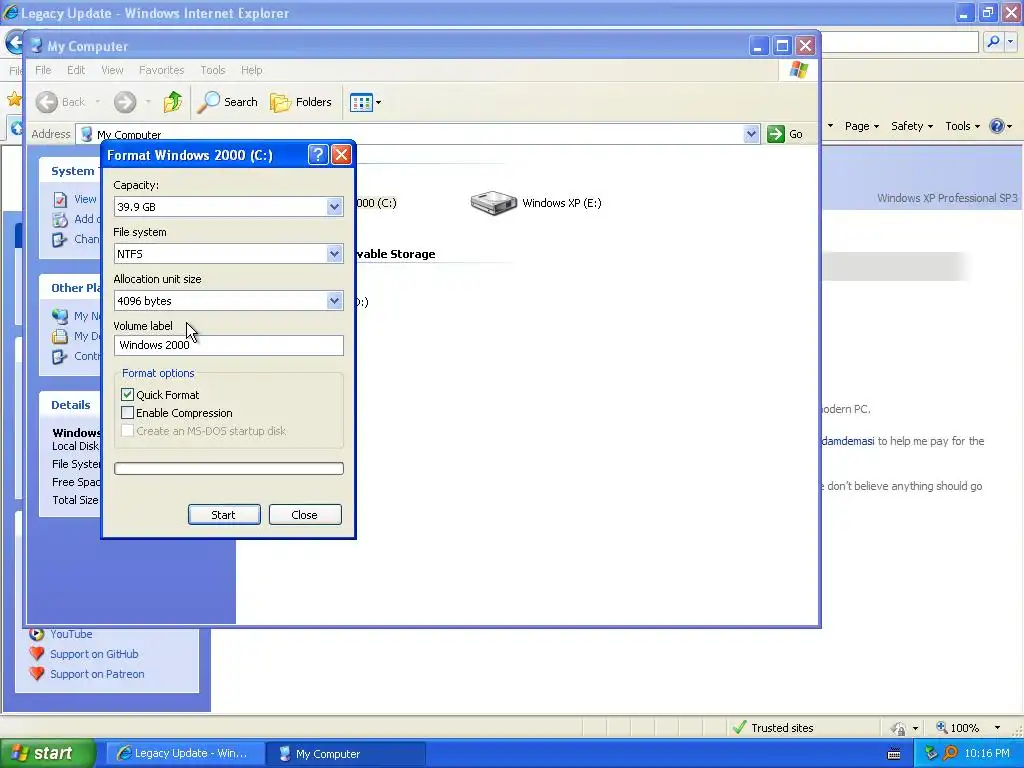Select the Windows XP (E:) drive icon

(x=494, y=203)
